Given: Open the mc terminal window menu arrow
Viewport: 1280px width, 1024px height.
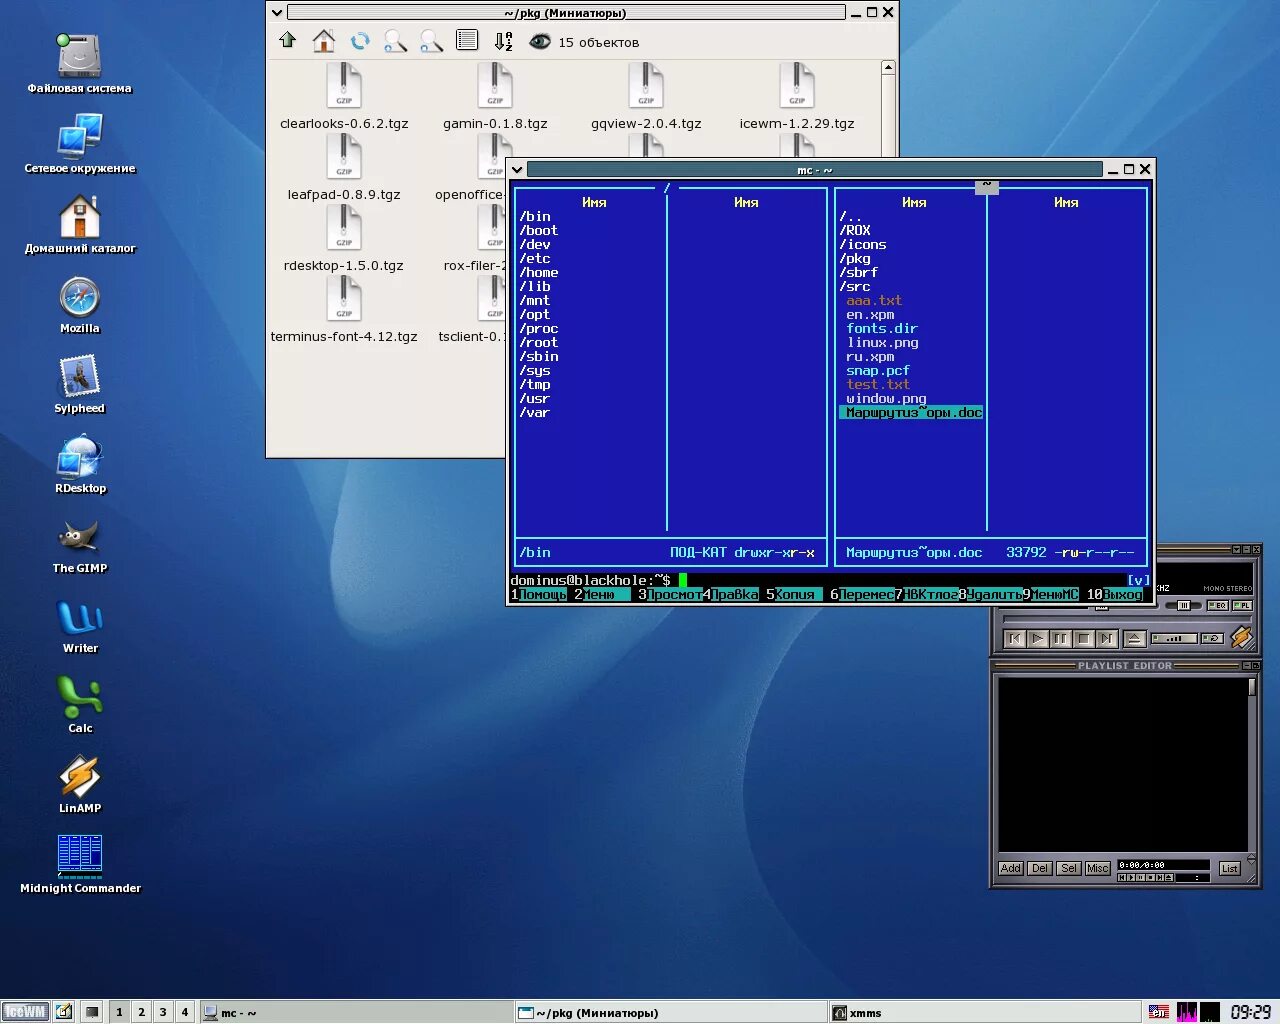Looking at the screenshot, I should pyautogui.click(x=517, y=170).
